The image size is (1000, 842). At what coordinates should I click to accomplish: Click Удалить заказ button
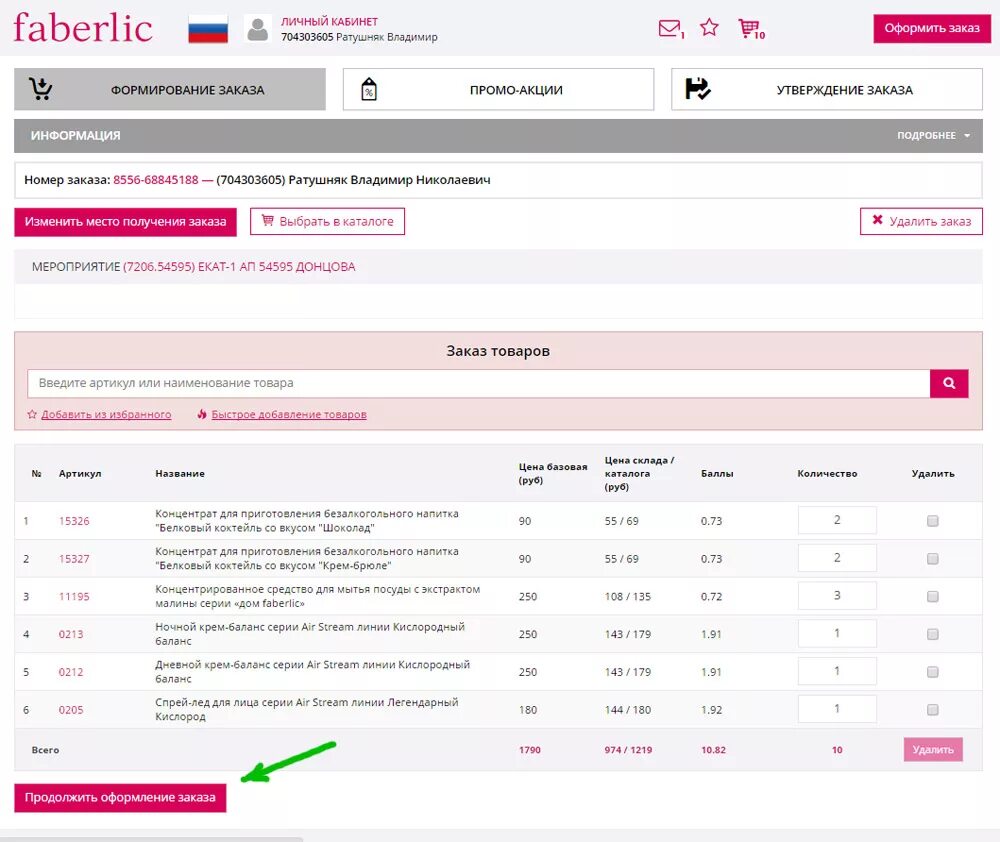[x=921, y=221]
